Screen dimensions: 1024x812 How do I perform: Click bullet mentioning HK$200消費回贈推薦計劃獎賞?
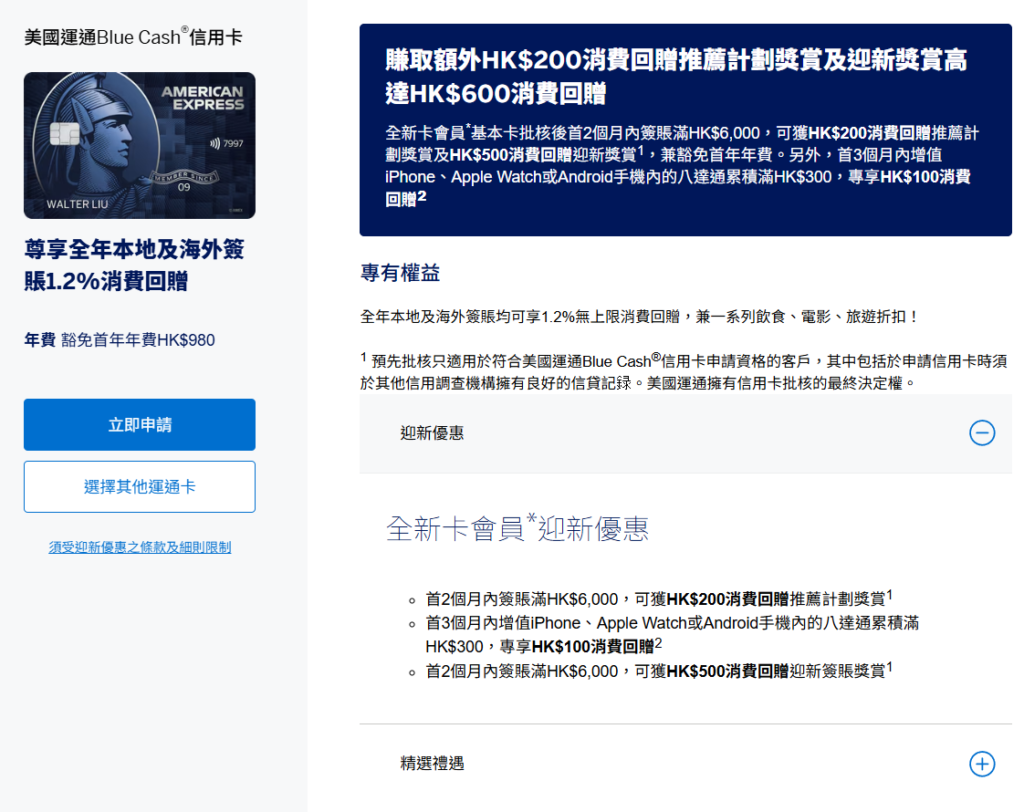(658, 598)
